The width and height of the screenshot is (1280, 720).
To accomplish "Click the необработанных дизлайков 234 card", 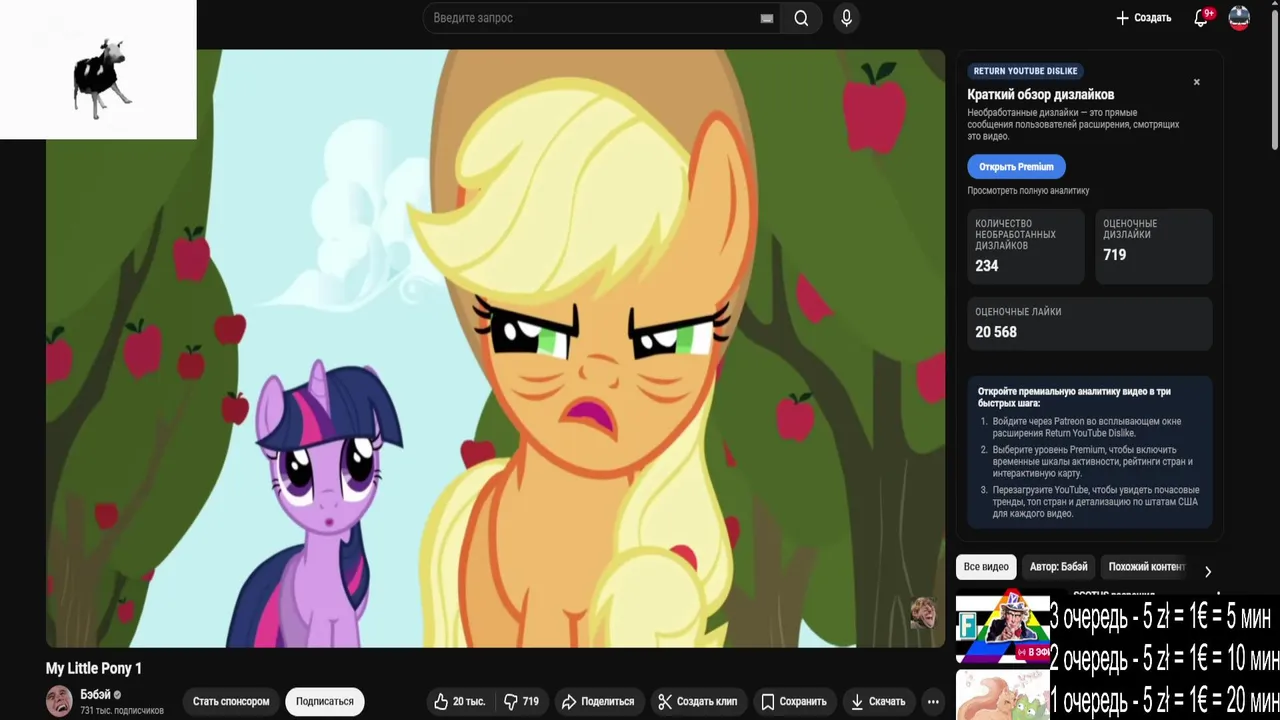I will 1026,246.
